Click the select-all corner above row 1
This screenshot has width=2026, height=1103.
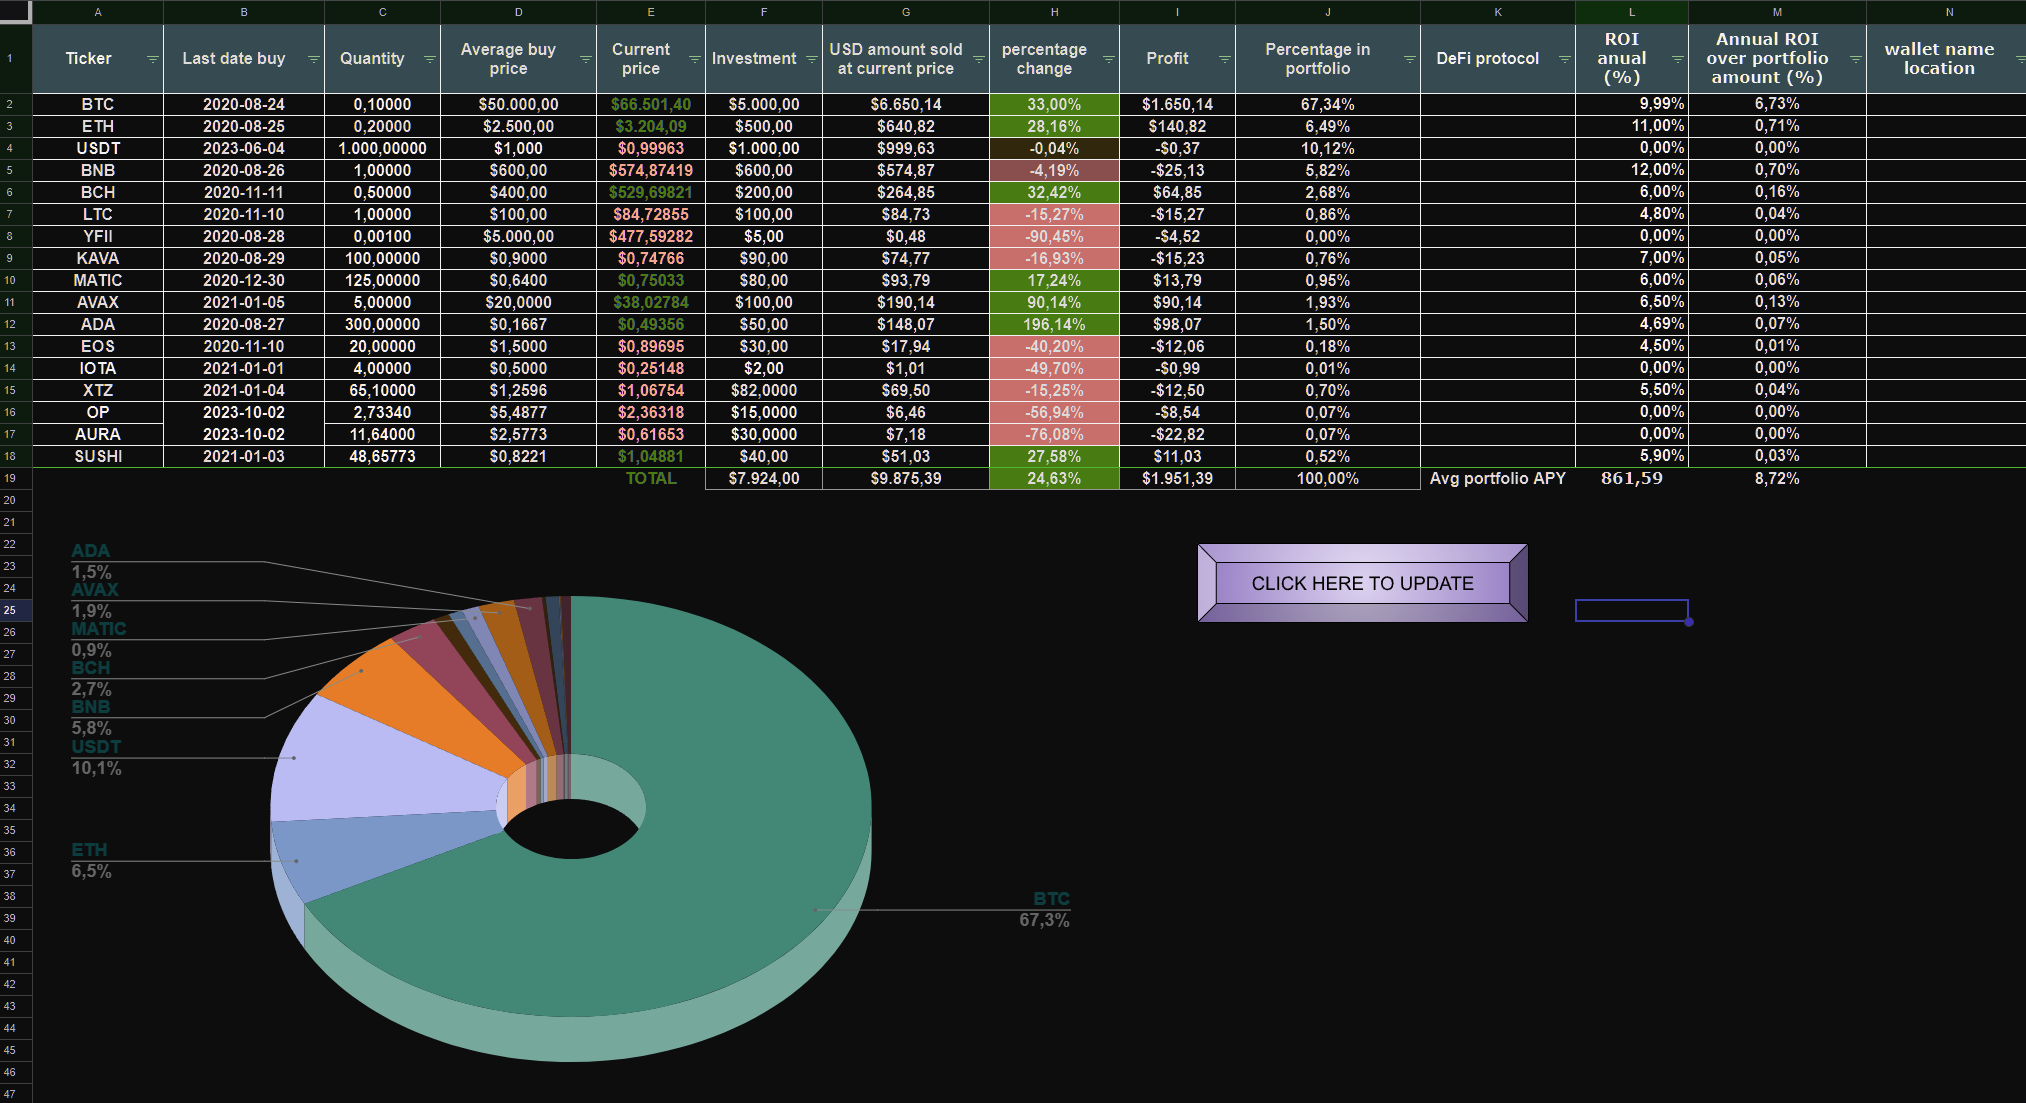(15, 12)
